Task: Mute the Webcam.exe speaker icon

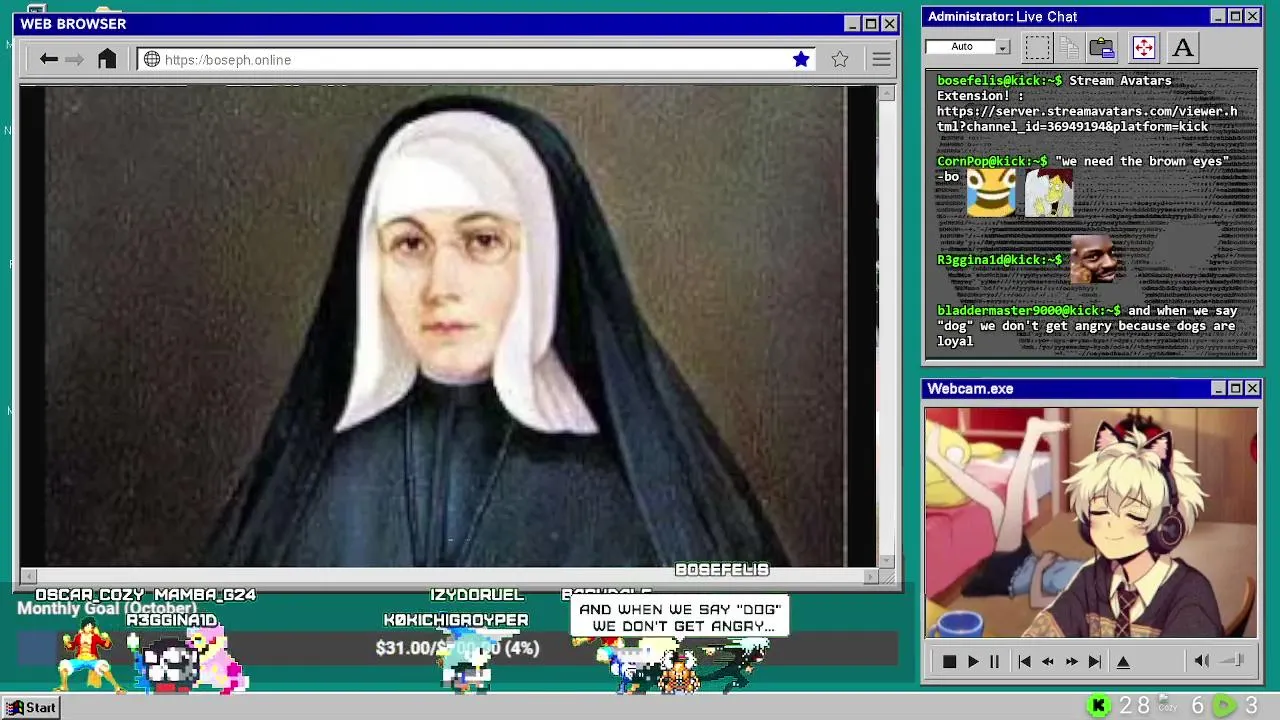Action: [1202, 660]
